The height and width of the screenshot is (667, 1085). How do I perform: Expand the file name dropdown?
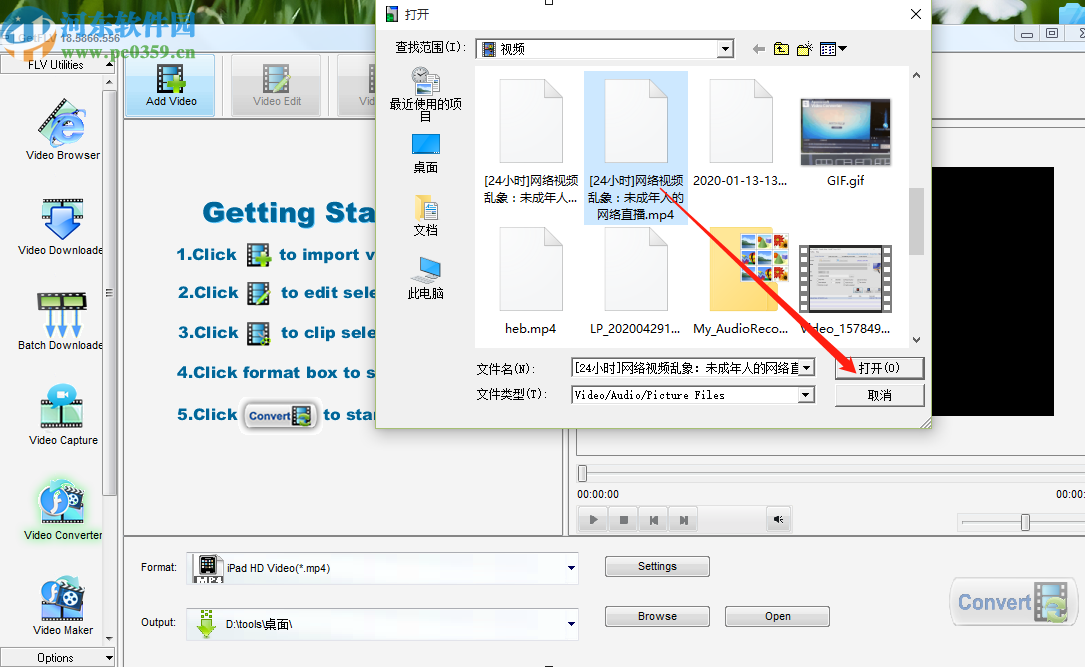[807, 368]
